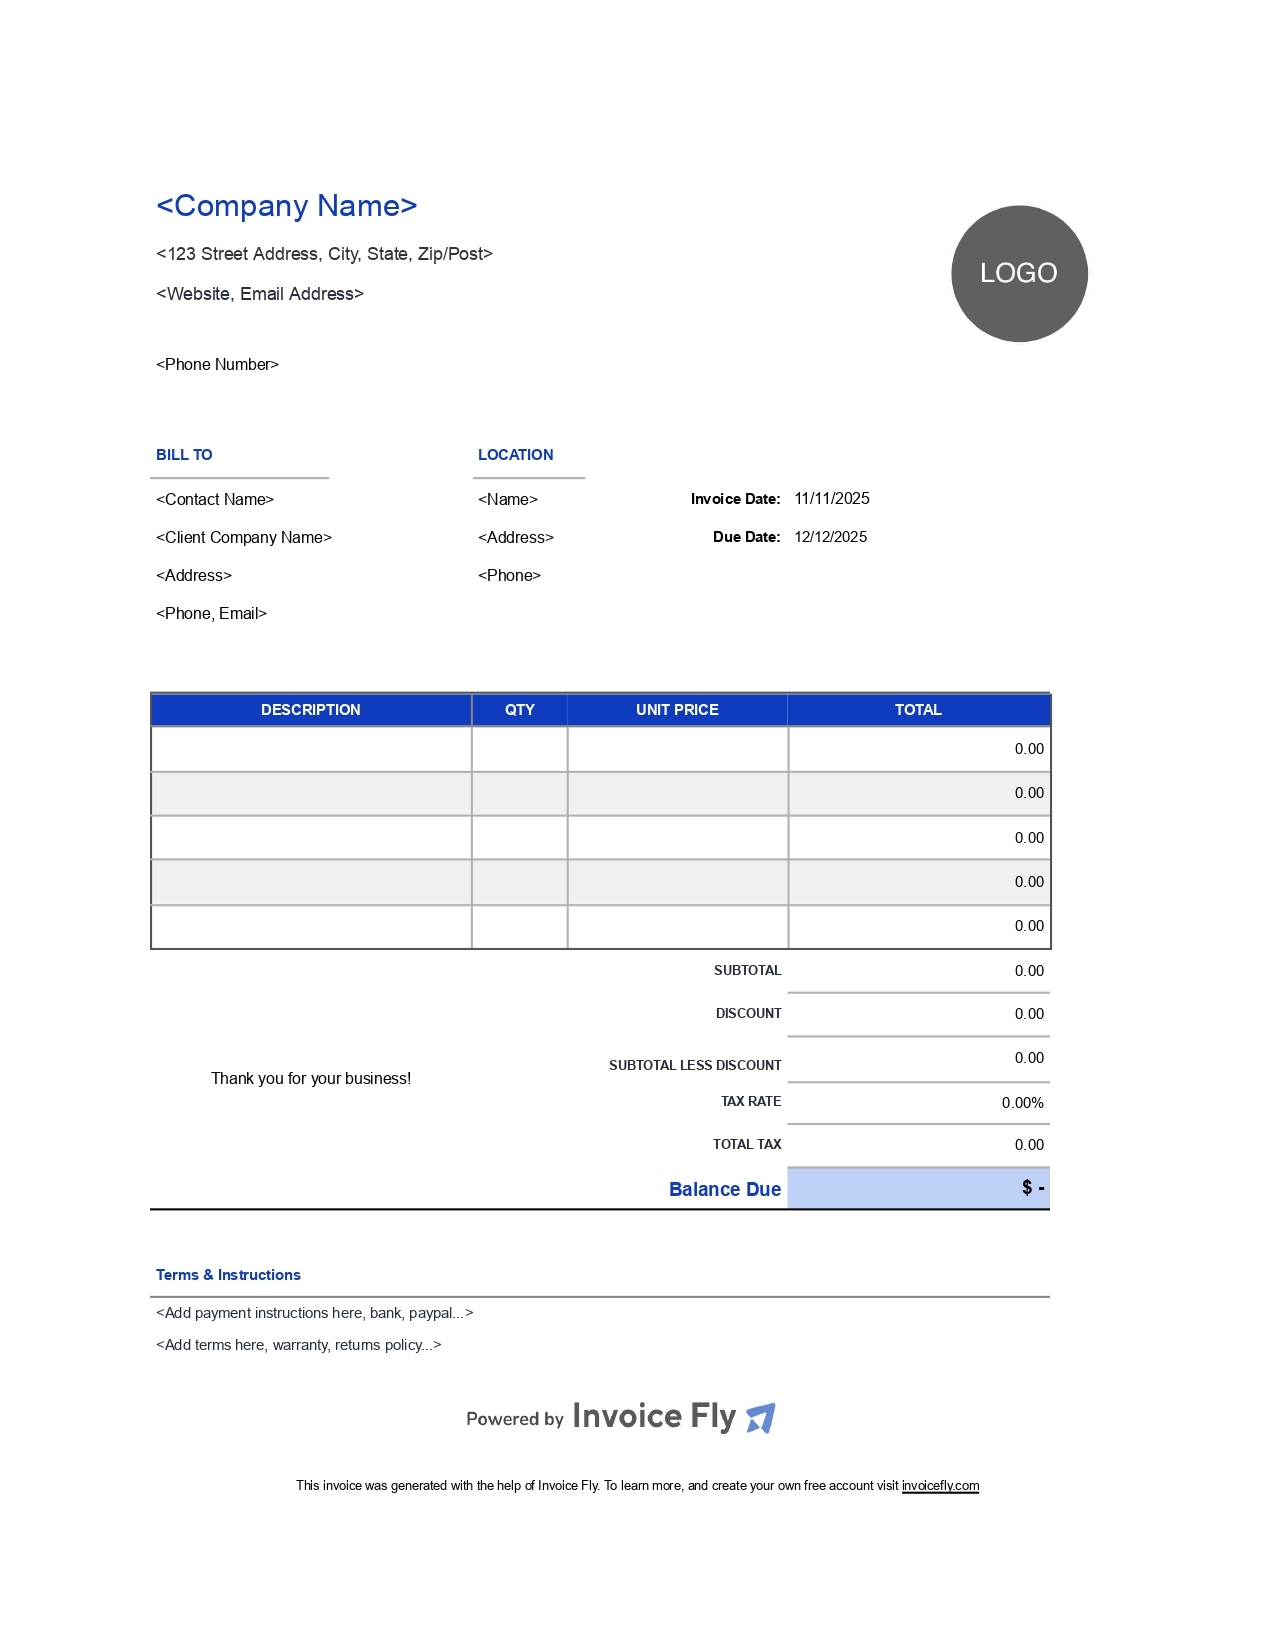This screenshot has height=1650, width=1275.
Task: Click the Invoice Fly paper plane icon
Action: tap(761, 1417)
